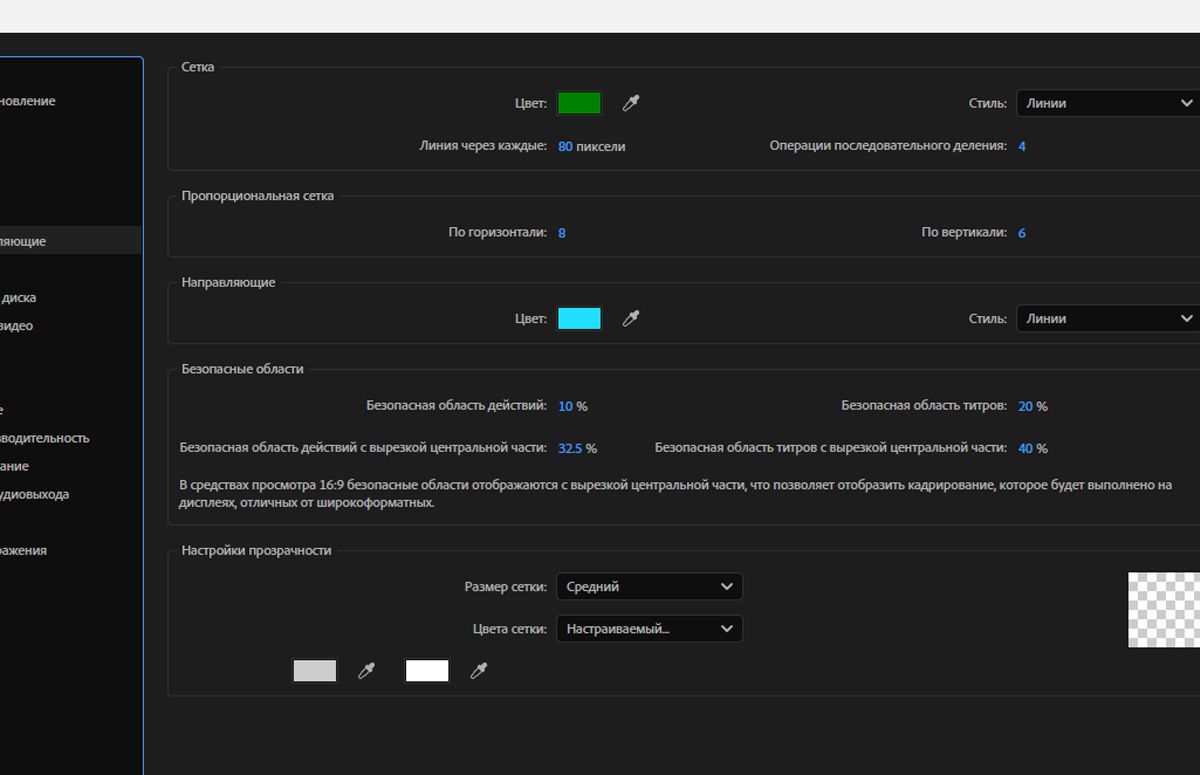Use eyedropper next to gray transparency swatch
The height and width of the screenshot is (775, 1200).
(x=367, y=671)
